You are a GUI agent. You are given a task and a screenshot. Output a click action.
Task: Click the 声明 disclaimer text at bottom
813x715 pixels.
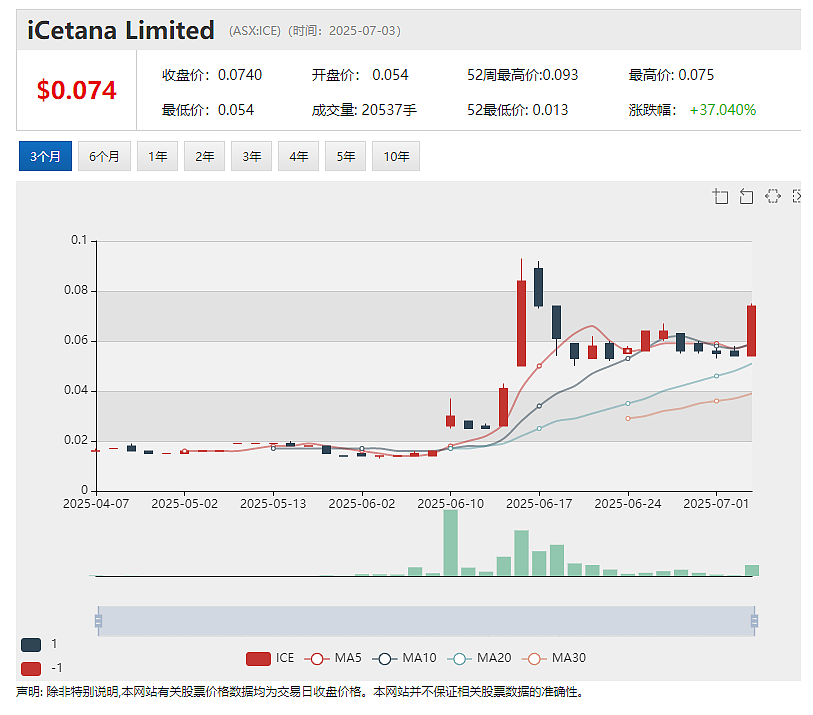tap(300, 692)
